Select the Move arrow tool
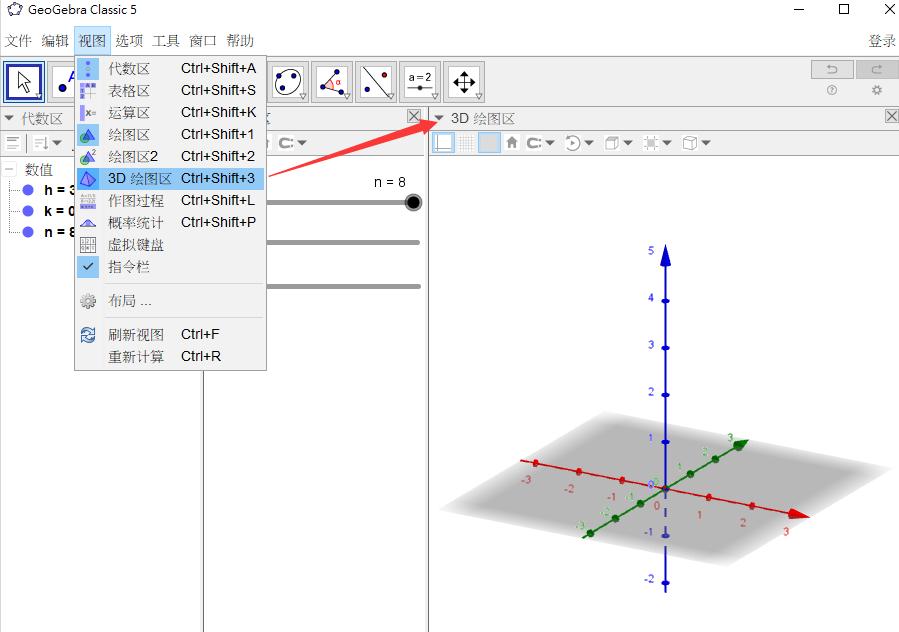The width and height of the screenshot is (899, 632). pos(25,81)
